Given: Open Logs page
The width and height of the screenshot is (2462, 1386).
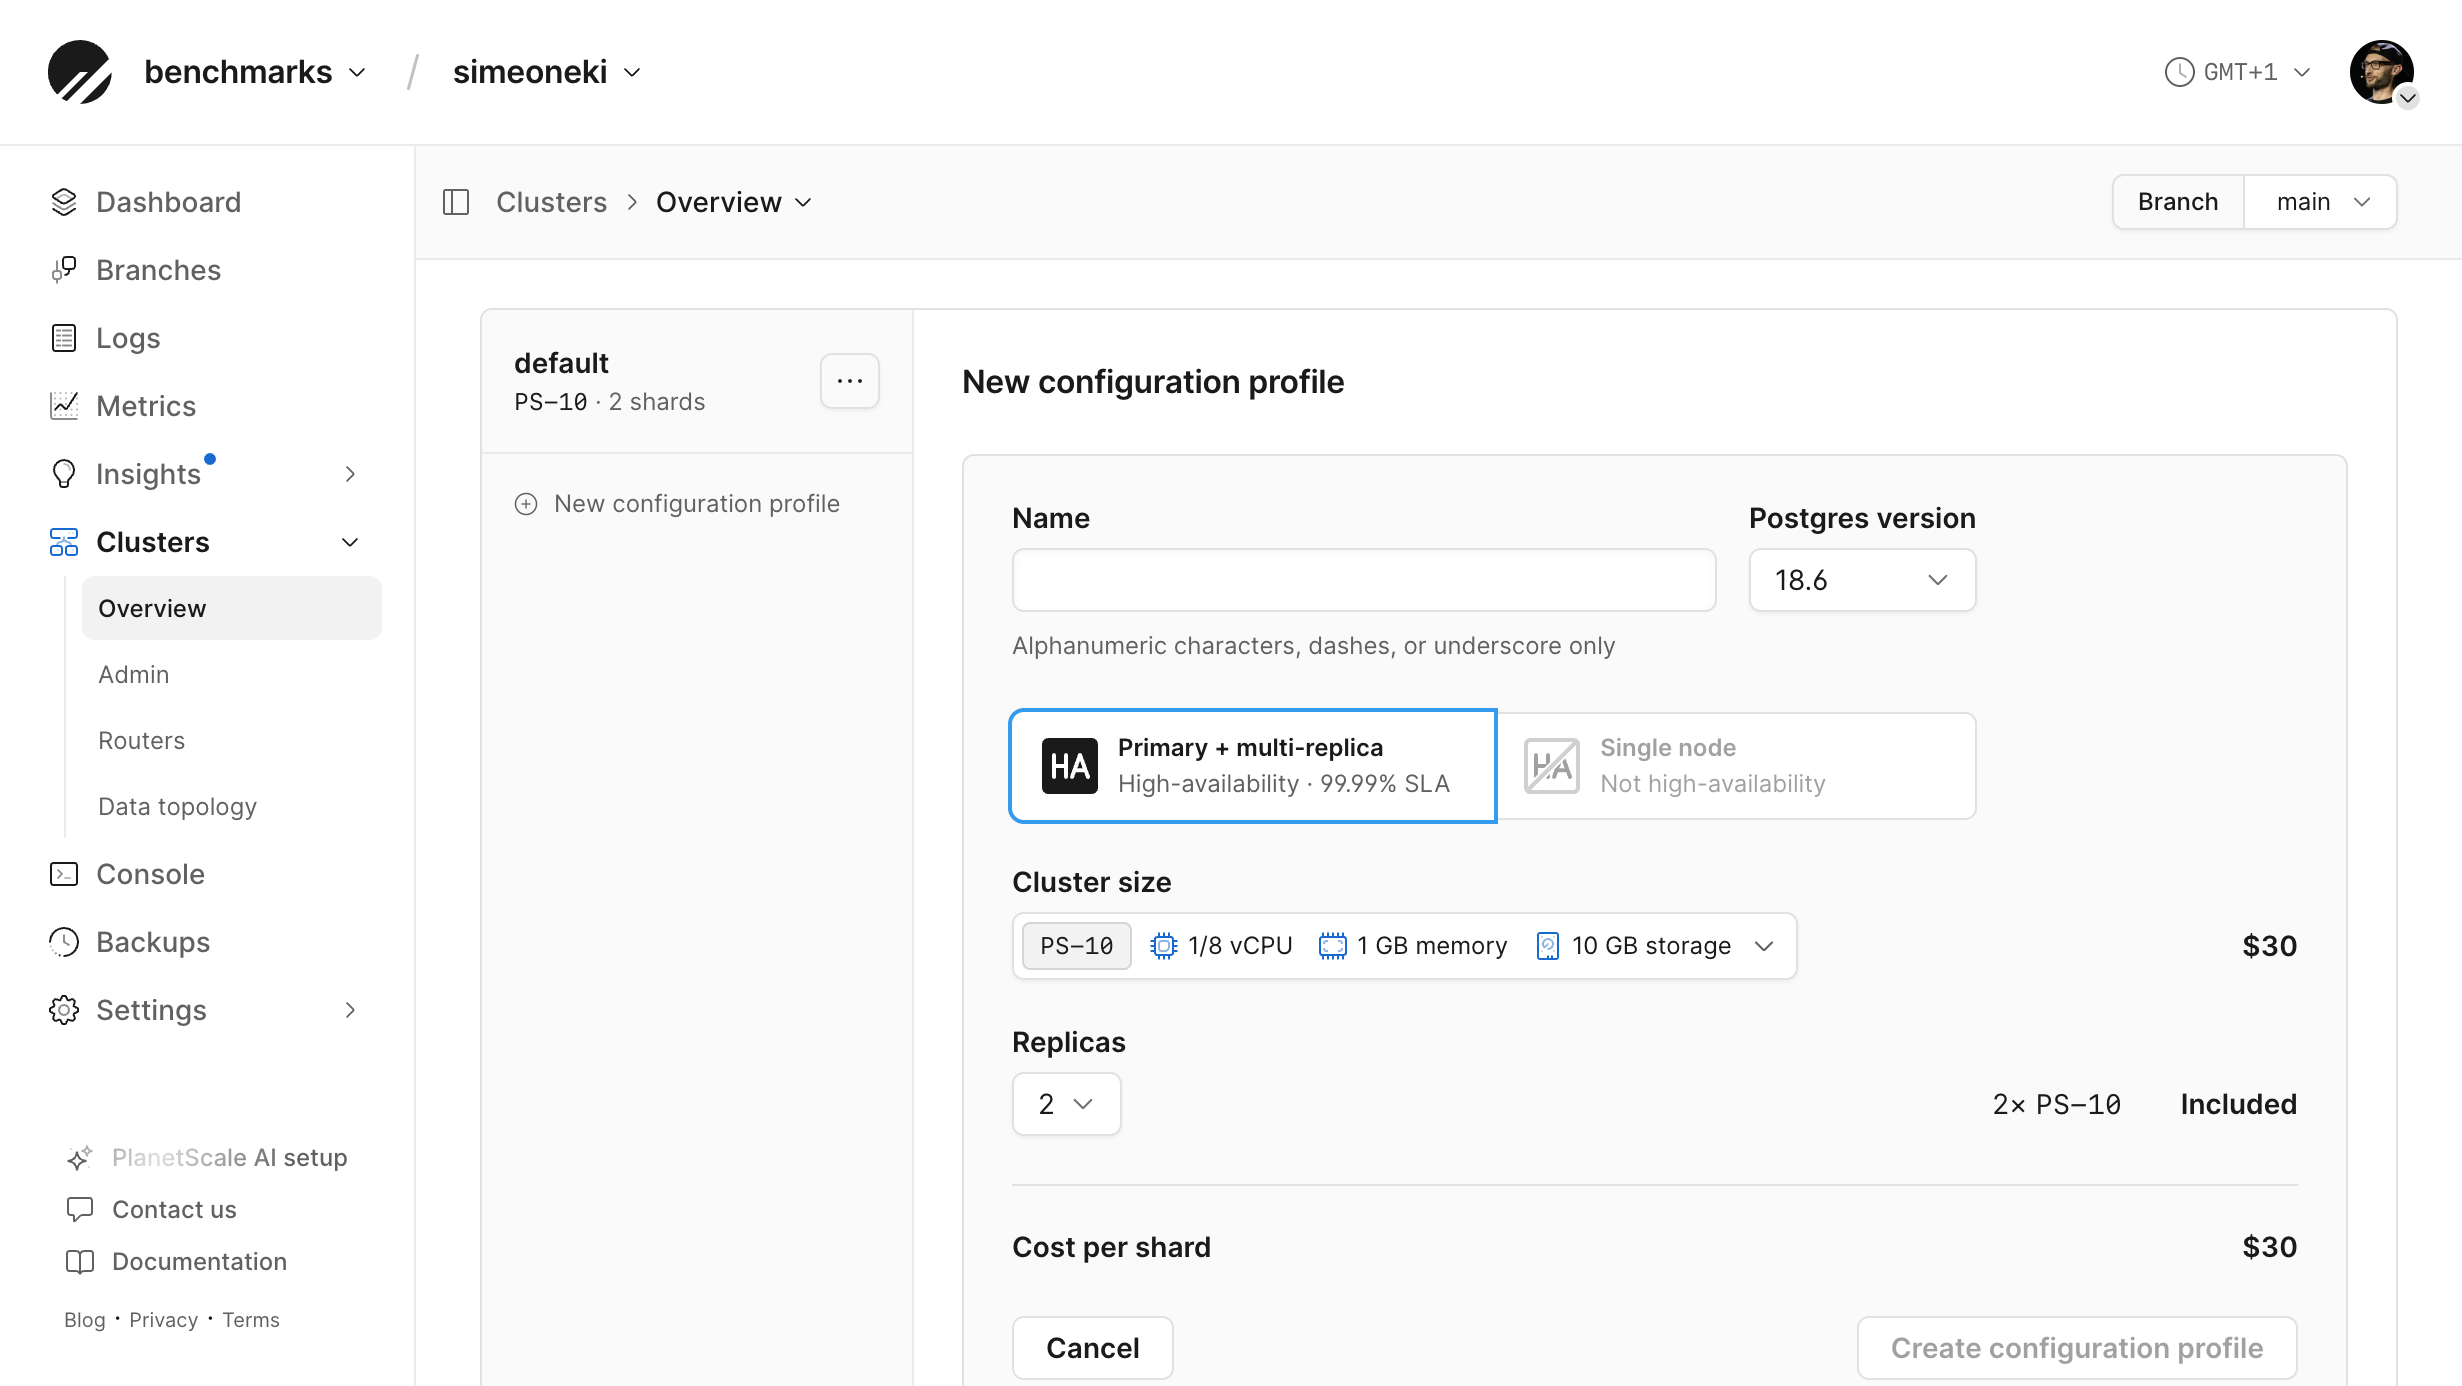Looking at the screenshot, I should pos(128,338).
